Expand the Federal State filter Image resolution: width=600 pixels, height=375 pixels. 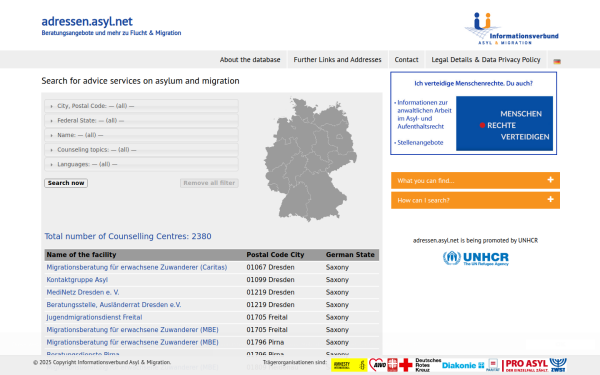tap(141, 120)
